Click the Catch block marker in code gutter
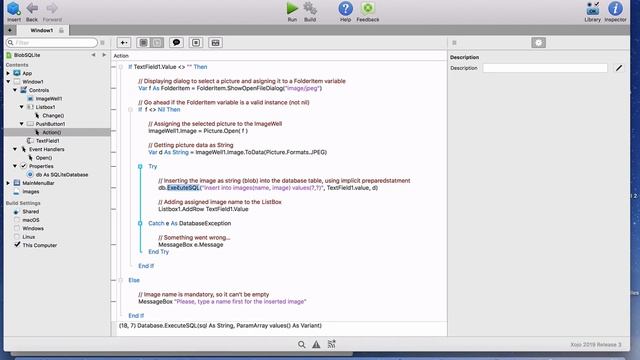Image resolution: width=640 pixels, height=360 pixels. (140, 223)
